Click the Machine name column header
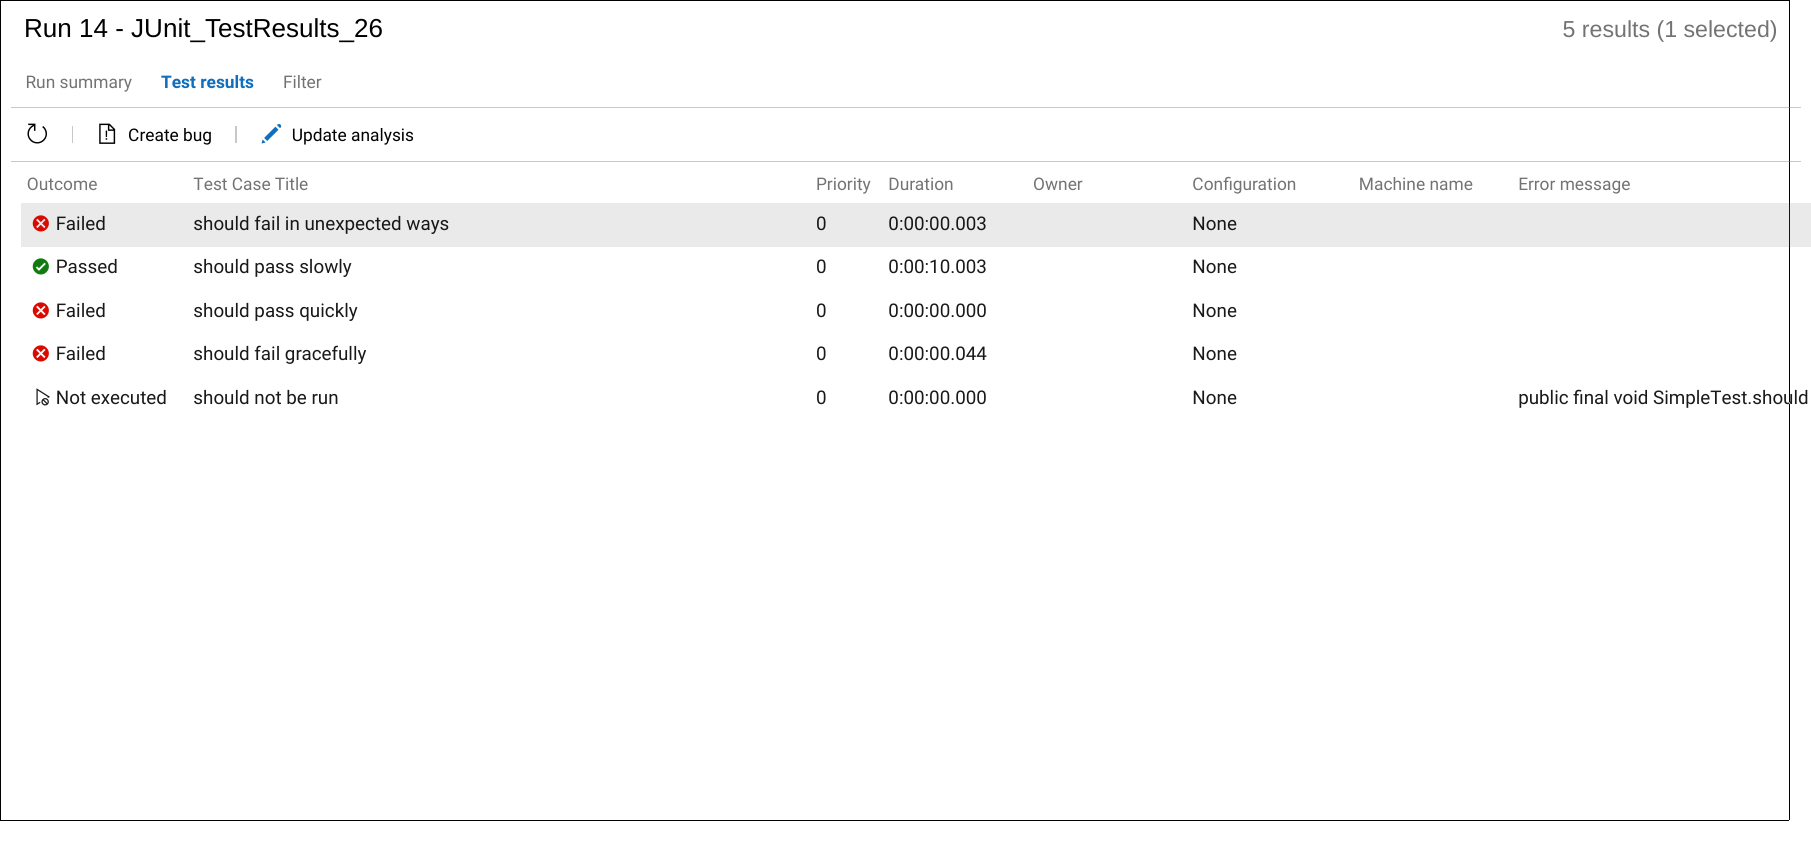 click(x=1416, y=184)
